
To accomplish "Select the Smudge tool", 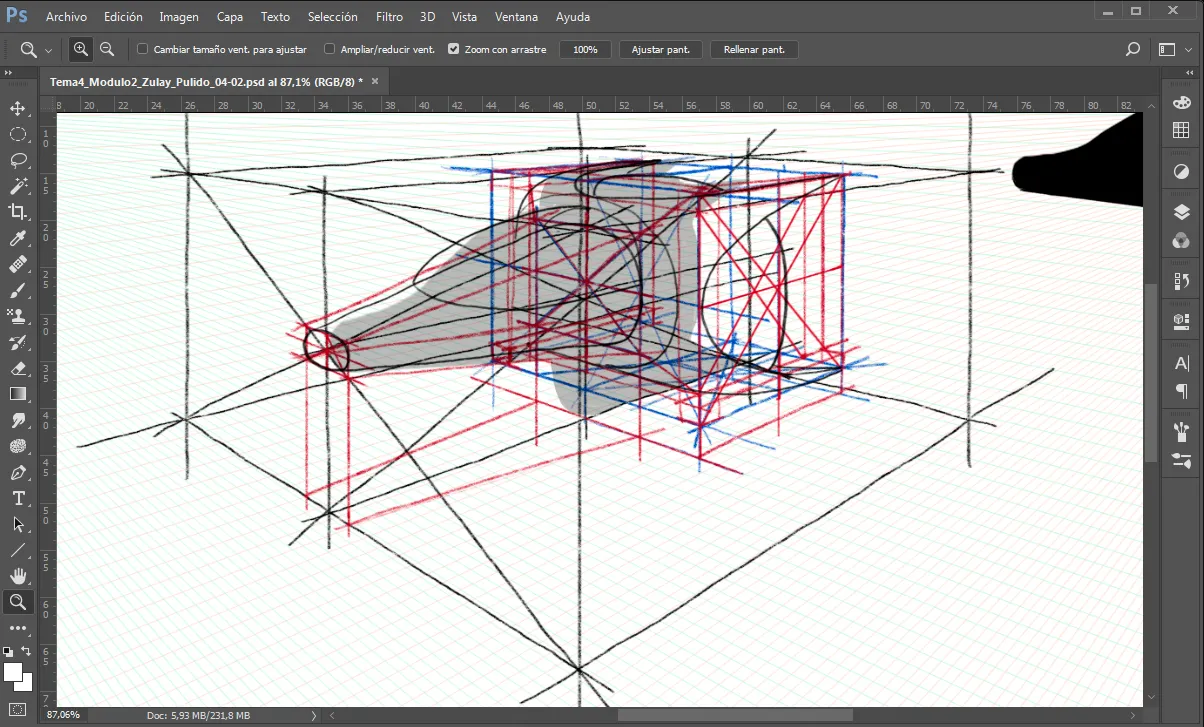I will [18, 420].
